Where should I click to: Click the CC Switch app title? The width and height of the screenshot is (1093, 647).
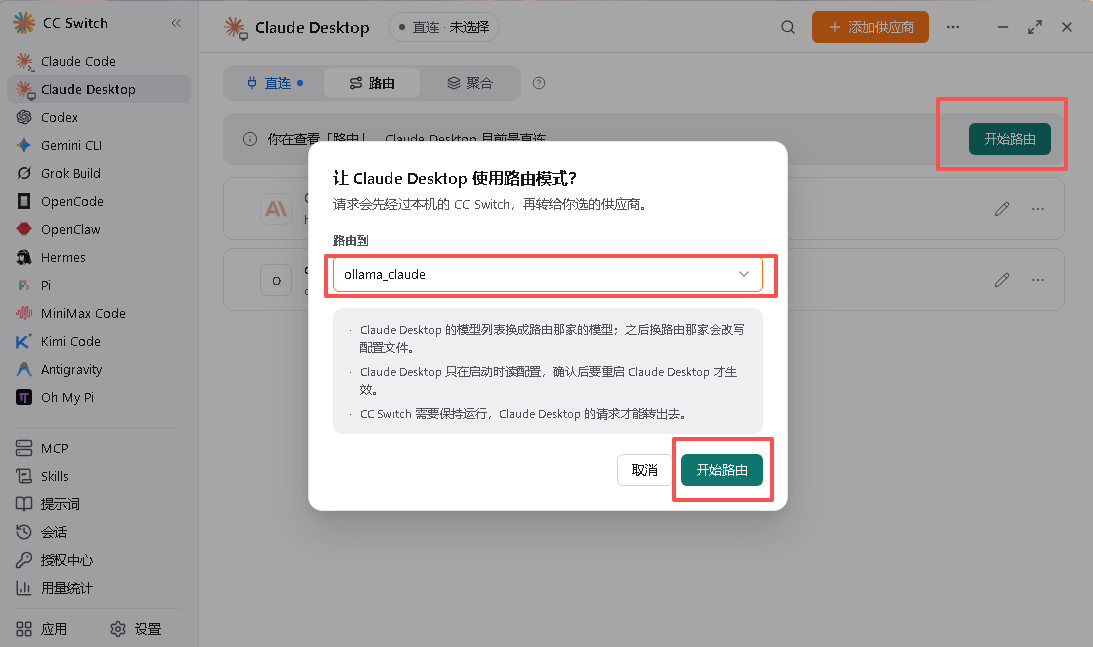coord(75,23)
